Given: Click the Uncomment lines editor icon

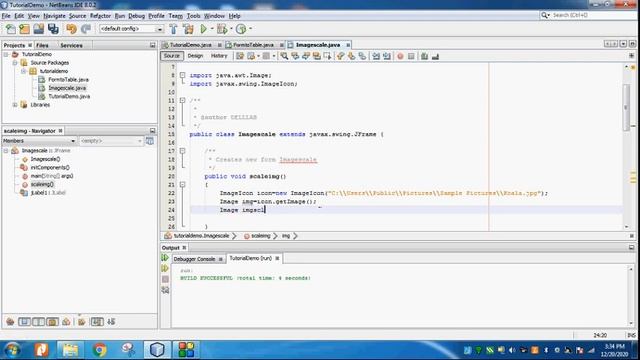Looking at the screenshot, I should (x=435, y=56).
